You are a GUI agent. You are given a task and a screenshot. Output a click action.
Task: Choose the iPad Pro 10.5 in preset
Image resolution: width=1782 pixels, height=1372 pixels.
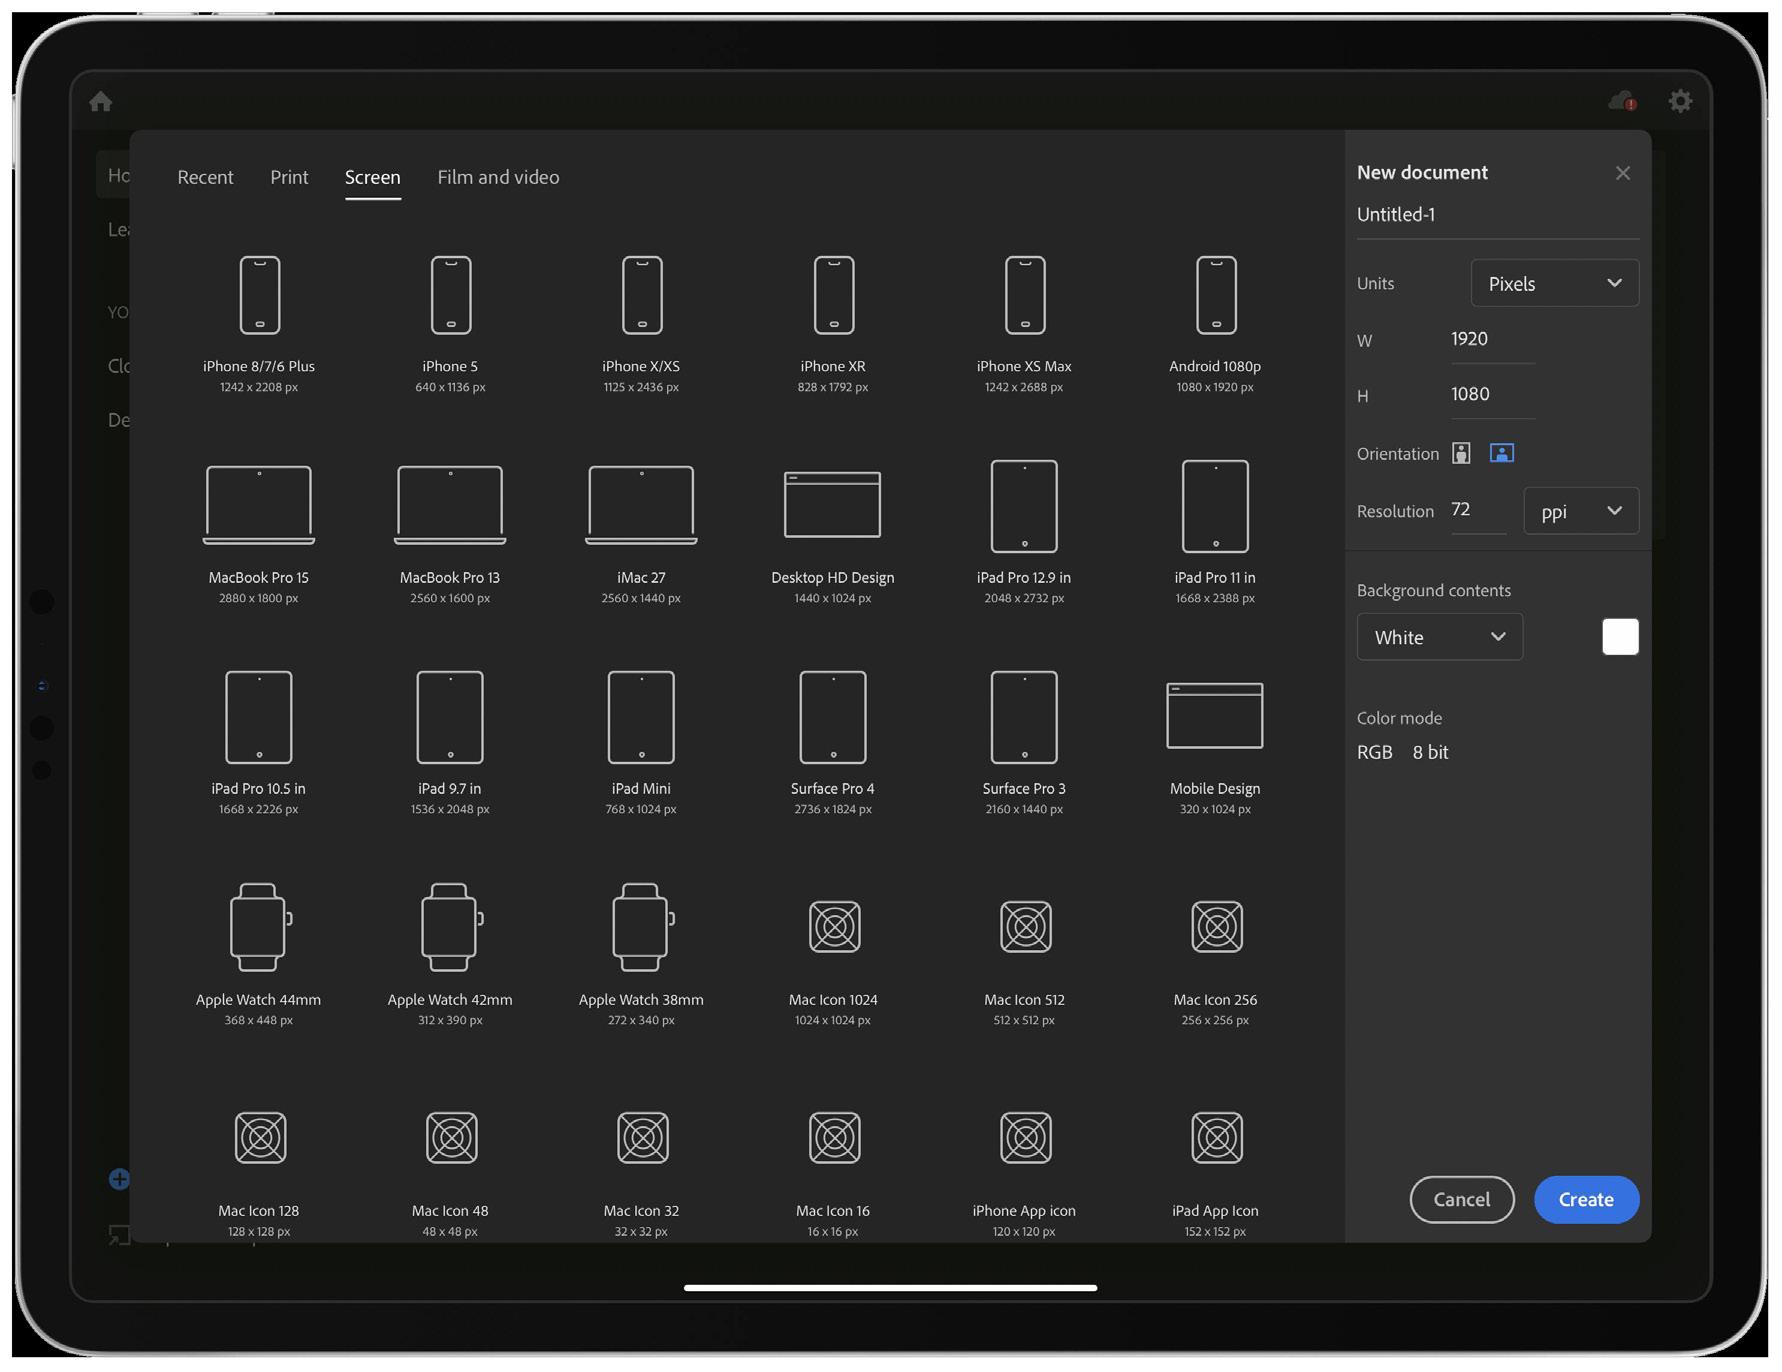(x=259, y=744)
